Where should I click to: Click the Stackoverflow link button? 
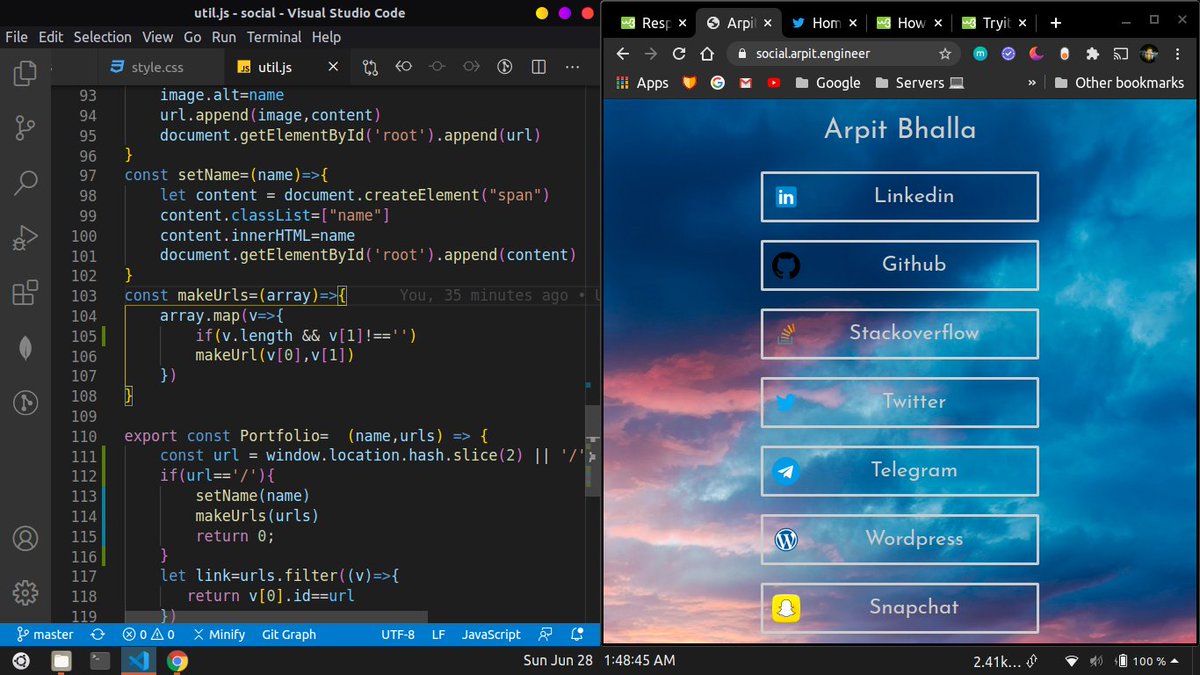899,333
